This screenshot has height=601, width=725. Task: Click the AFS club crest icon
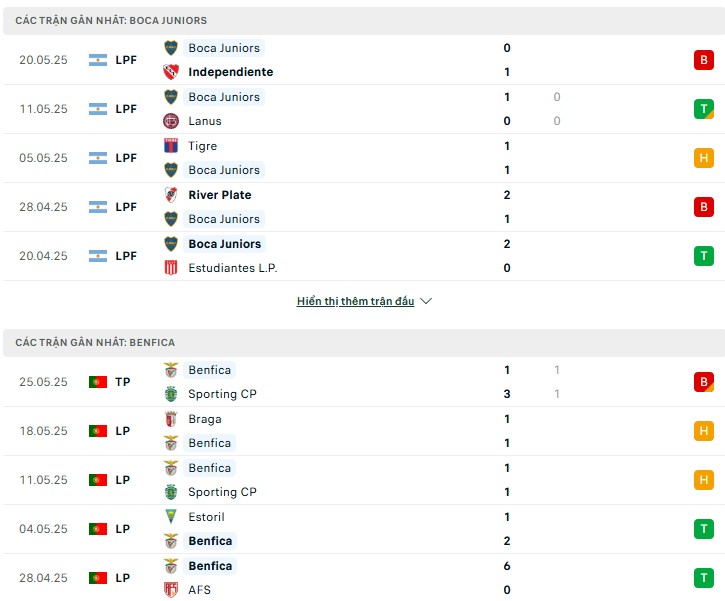(171, 589)
